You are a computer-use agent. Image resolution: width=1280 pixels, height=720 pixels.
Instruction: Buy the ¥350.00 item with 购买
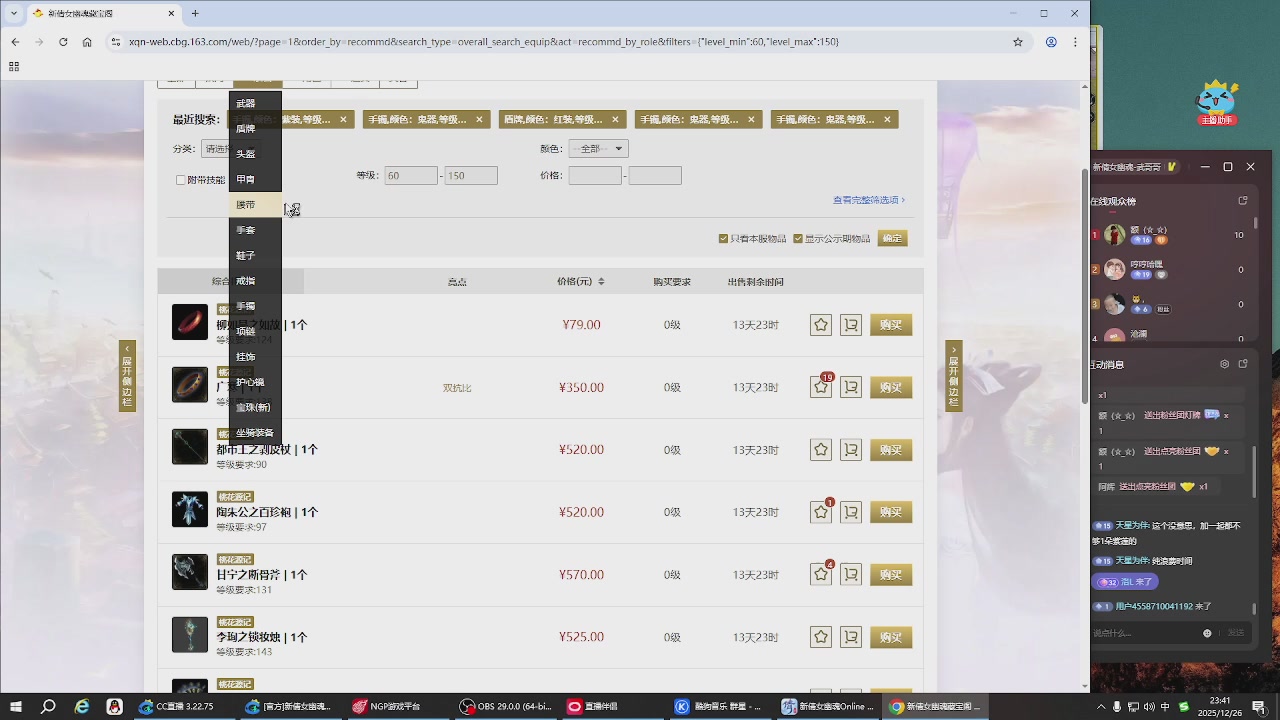pos(891,387)
